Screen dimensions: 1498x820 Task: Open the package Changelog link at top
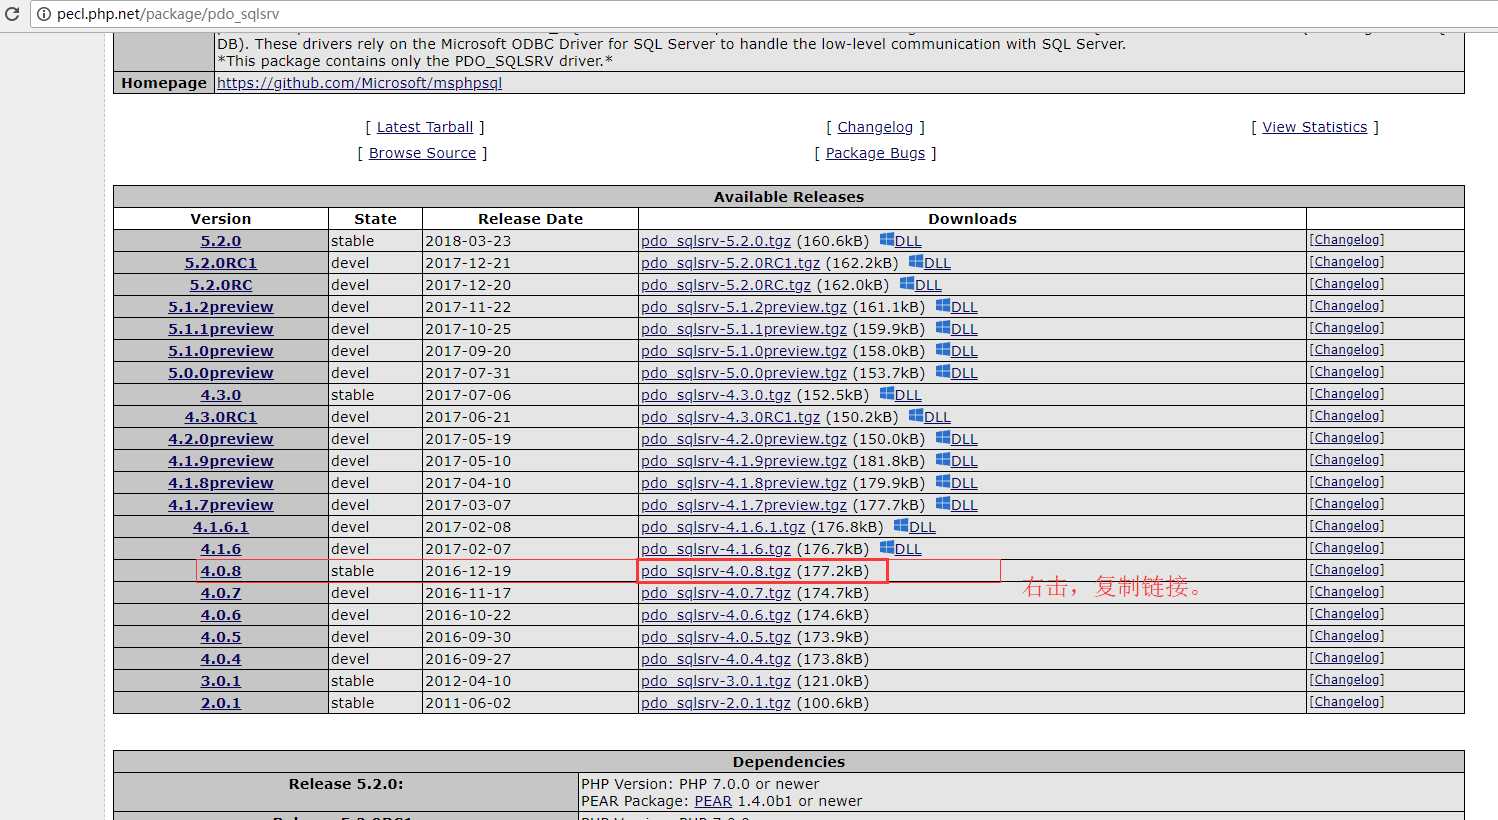tap(875, 127)
